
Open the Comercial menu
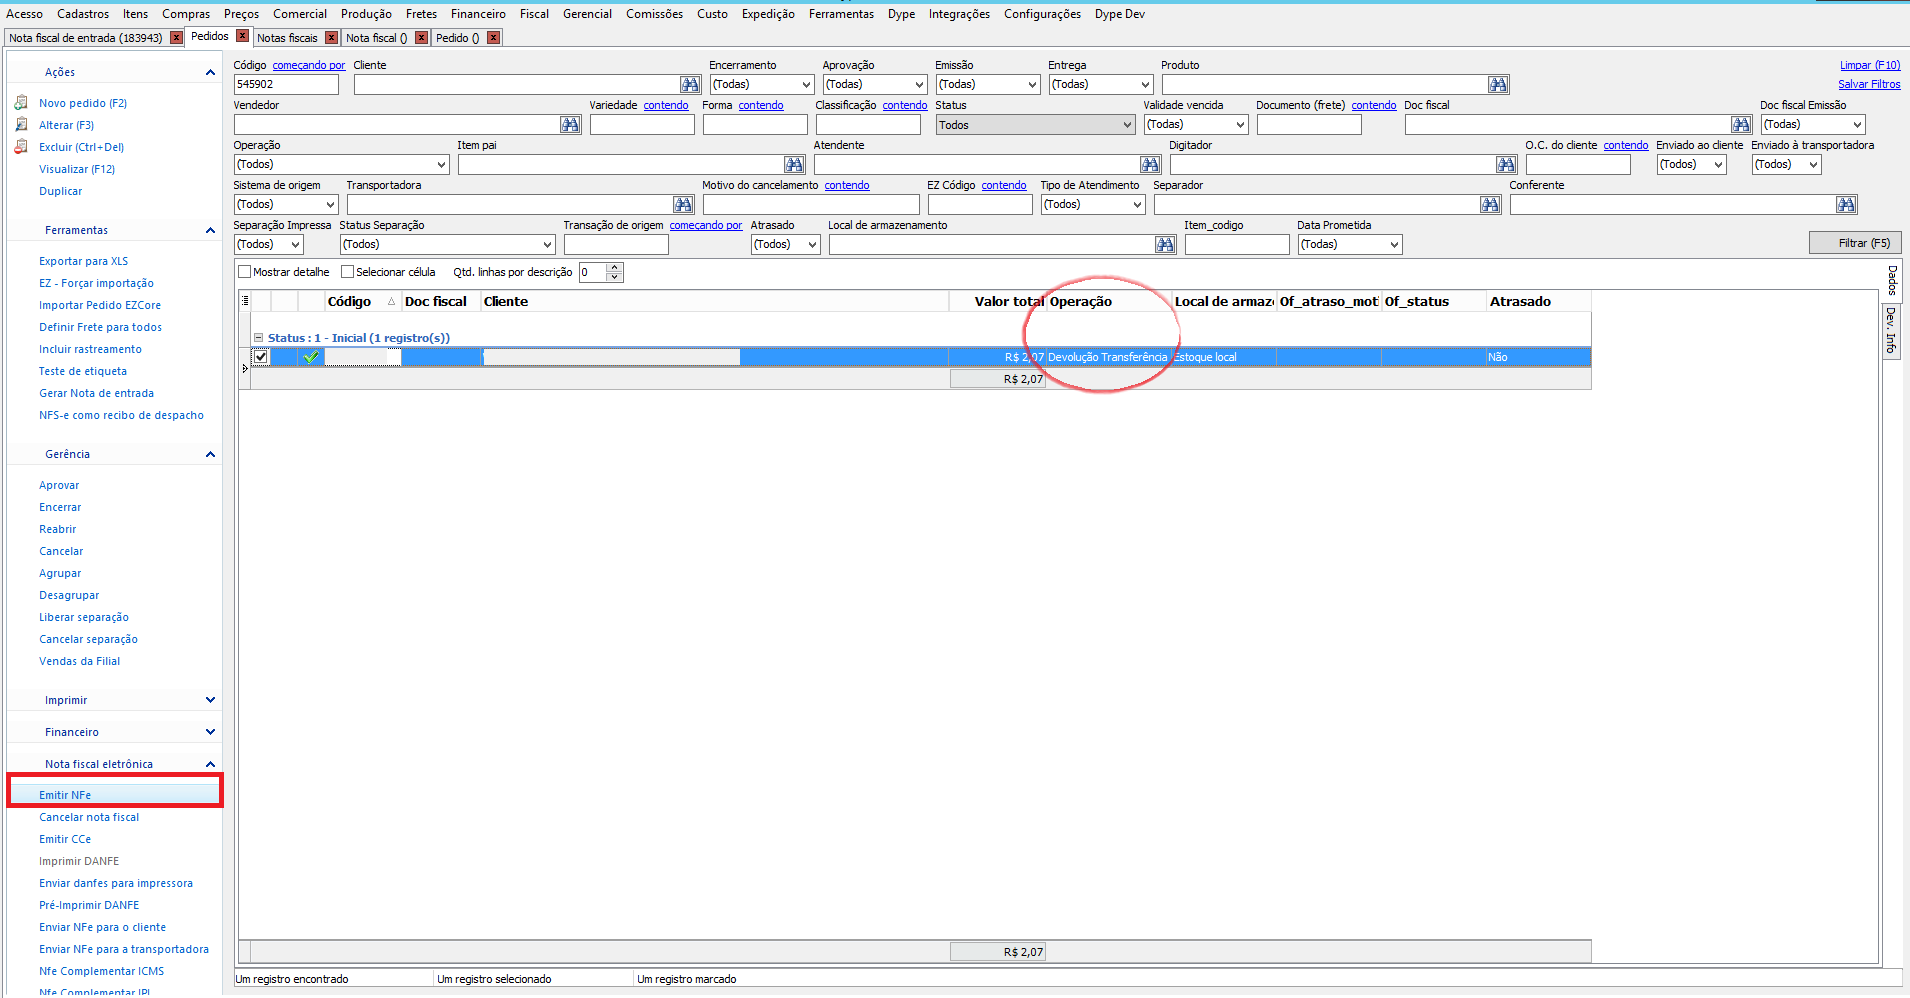pos(300,14)
